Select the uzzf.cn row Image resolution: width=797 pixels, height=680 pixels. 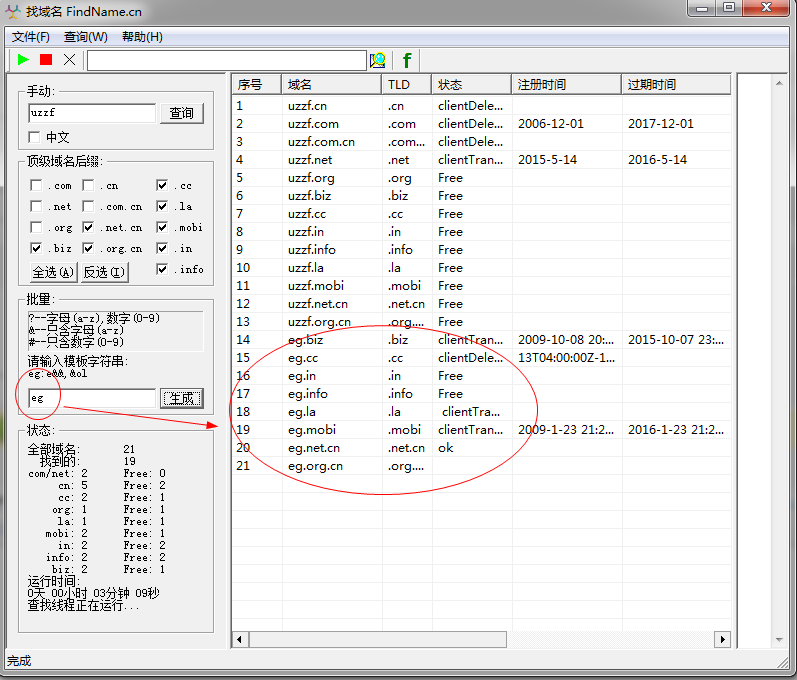pyautogui.click(x=481, y=106)
